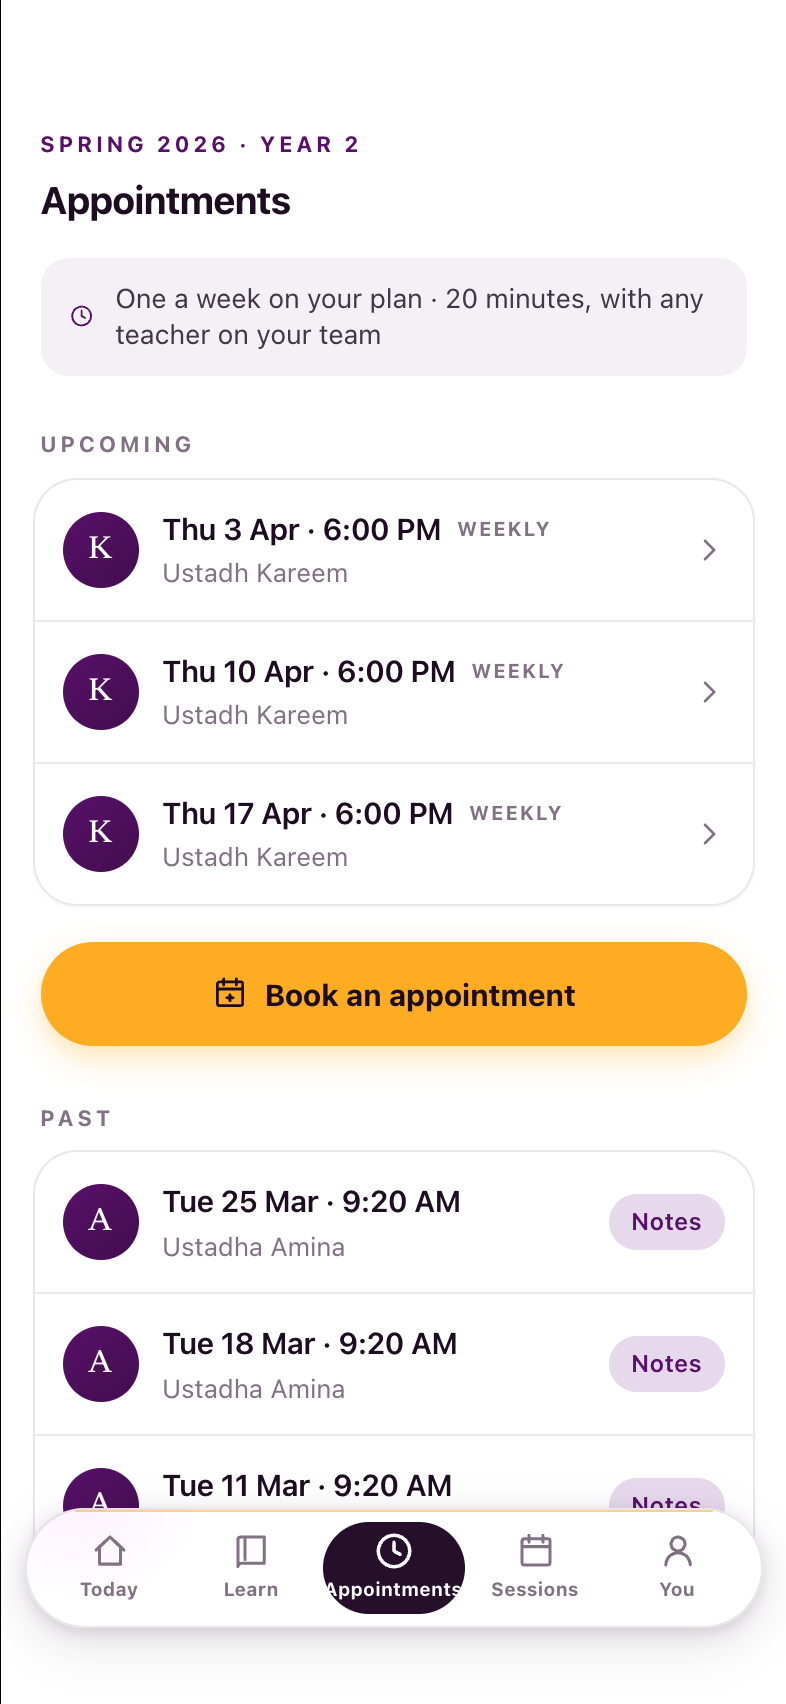View Notes for Tue 25 Mar
Image resolution: width=786 pixels, height=1704 pixels.
pyautogui.click(x=667, y=1222)
